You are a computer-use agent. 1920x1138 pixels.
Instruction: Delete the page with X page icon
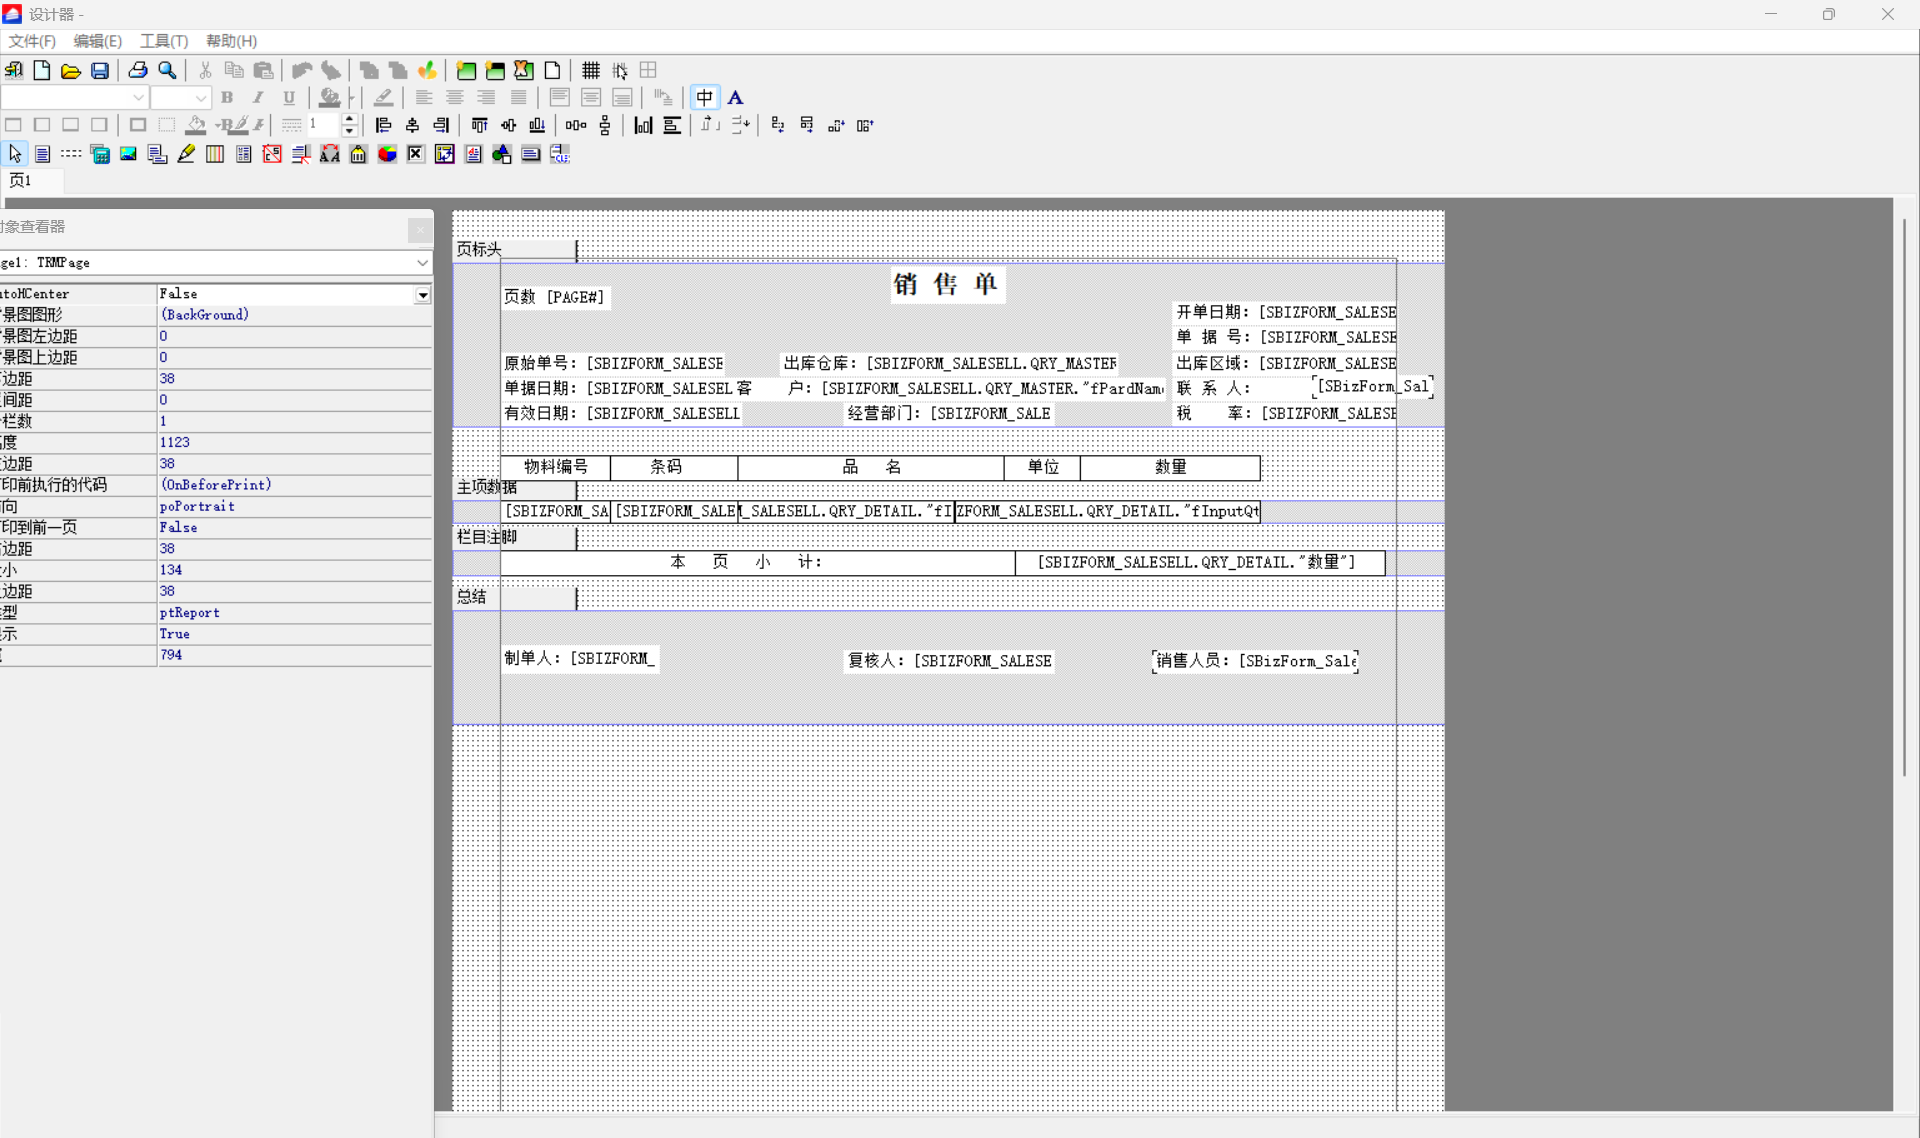pos(524,70)
